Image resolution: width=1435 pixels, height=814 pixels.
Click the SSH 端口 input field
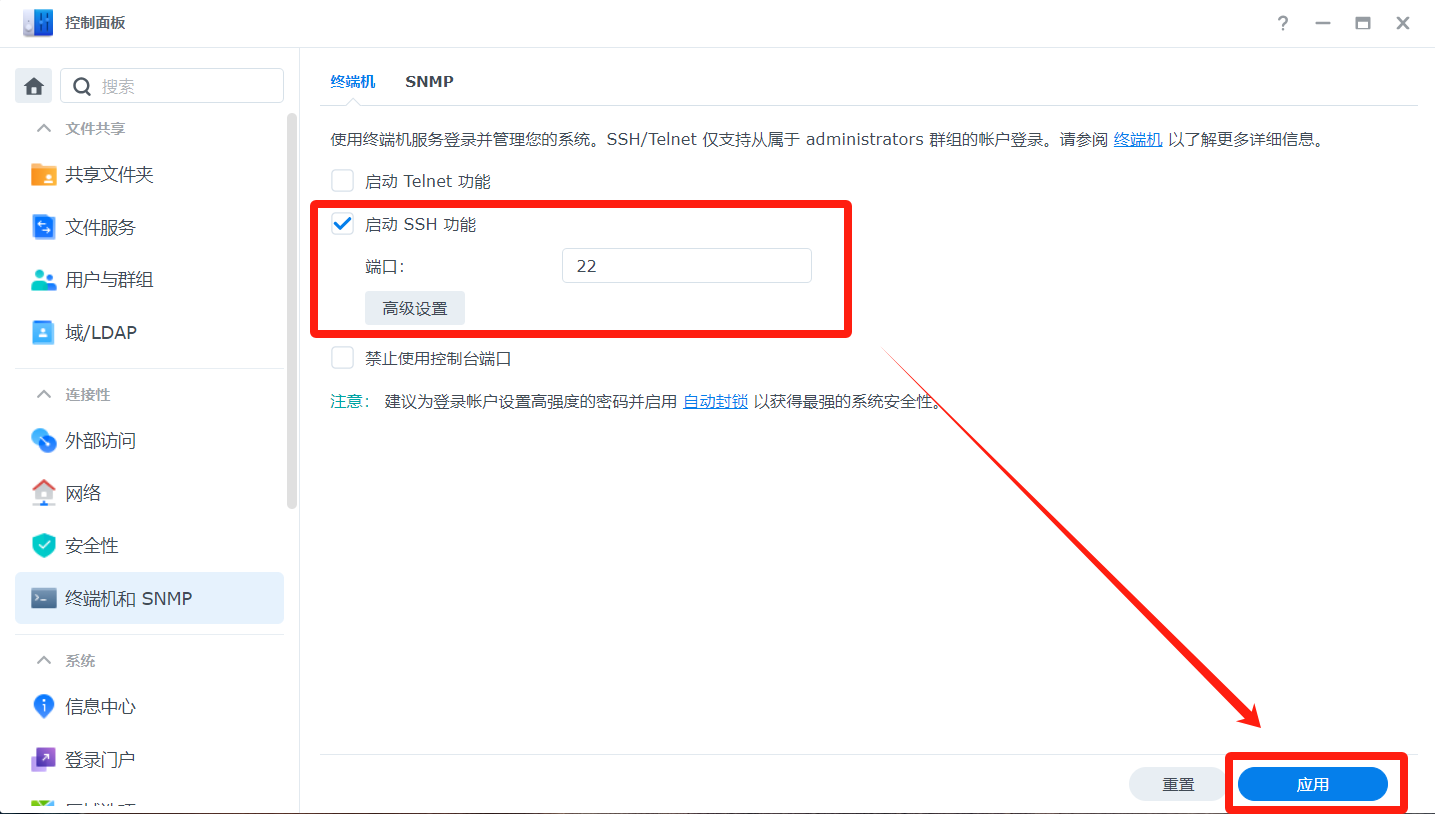686,267
